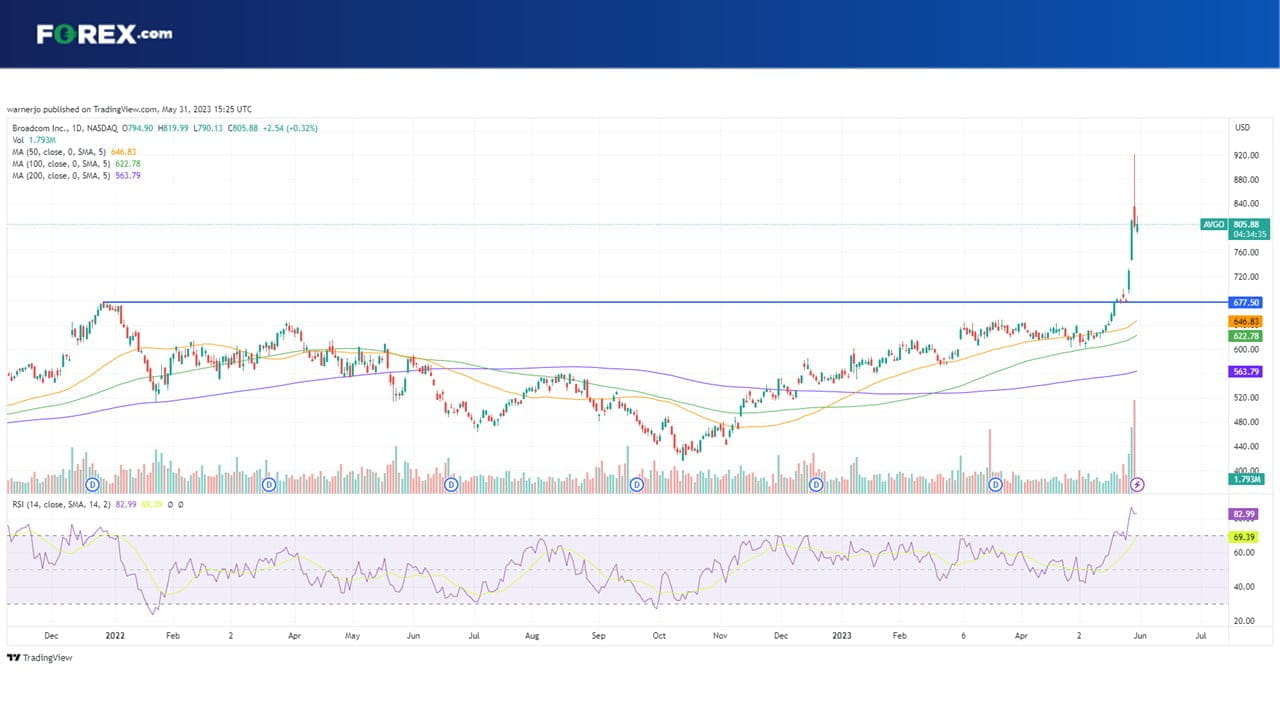Click the 720.00 price axis tick
This screenshot has width=1280, height=720.
pyautogui.click(x=1246, y=277)
